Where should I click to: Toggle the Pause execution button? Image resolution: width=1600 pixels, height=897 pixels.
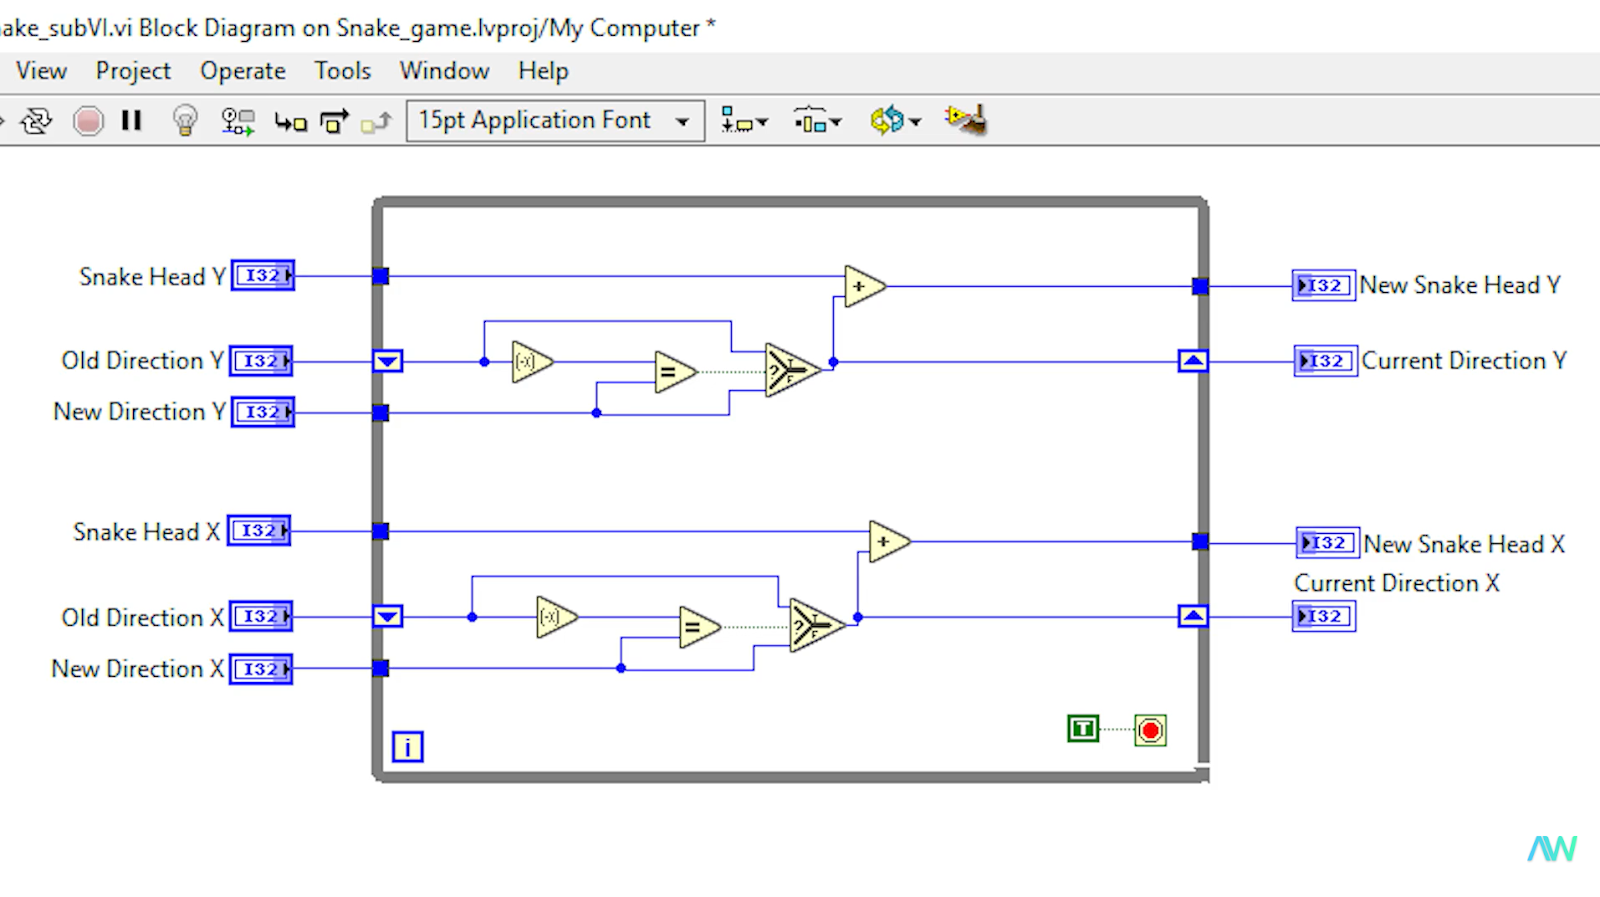coord(131,121)
